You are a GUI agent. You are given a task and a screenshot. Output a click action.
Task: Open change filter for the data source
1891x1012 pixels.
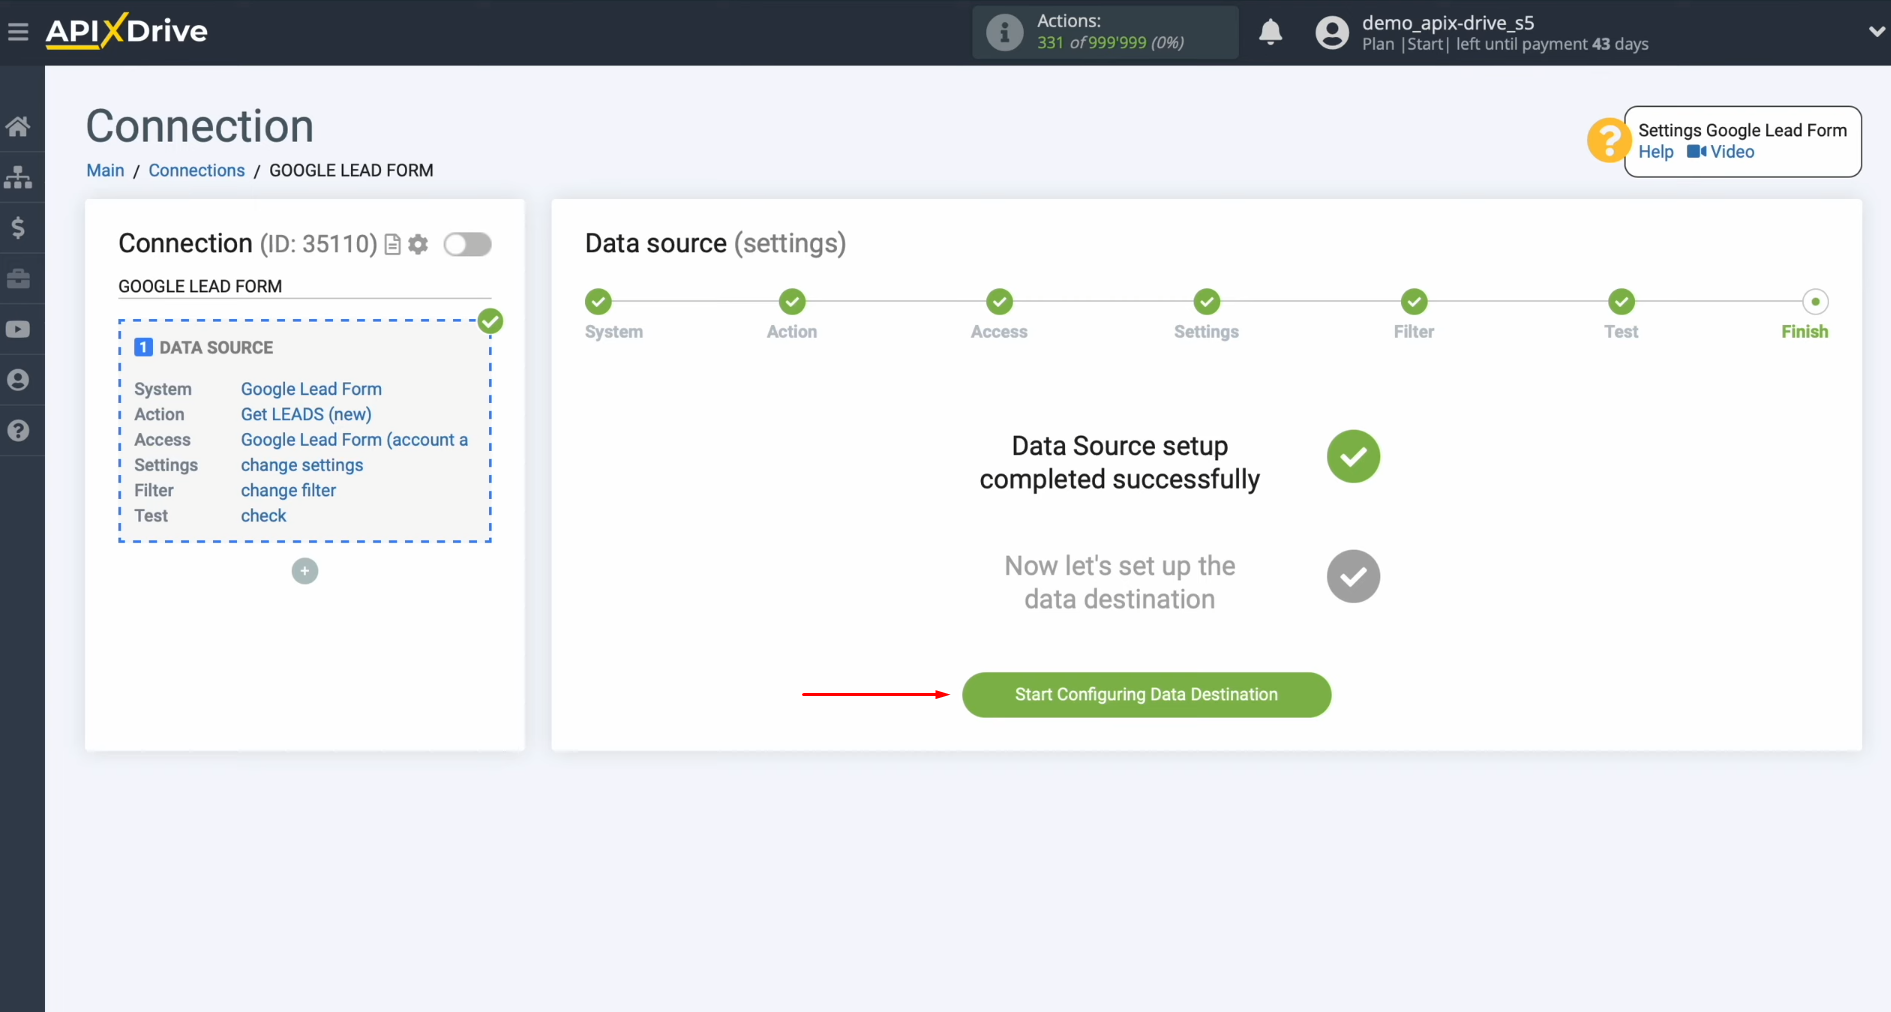click(288, 490)
